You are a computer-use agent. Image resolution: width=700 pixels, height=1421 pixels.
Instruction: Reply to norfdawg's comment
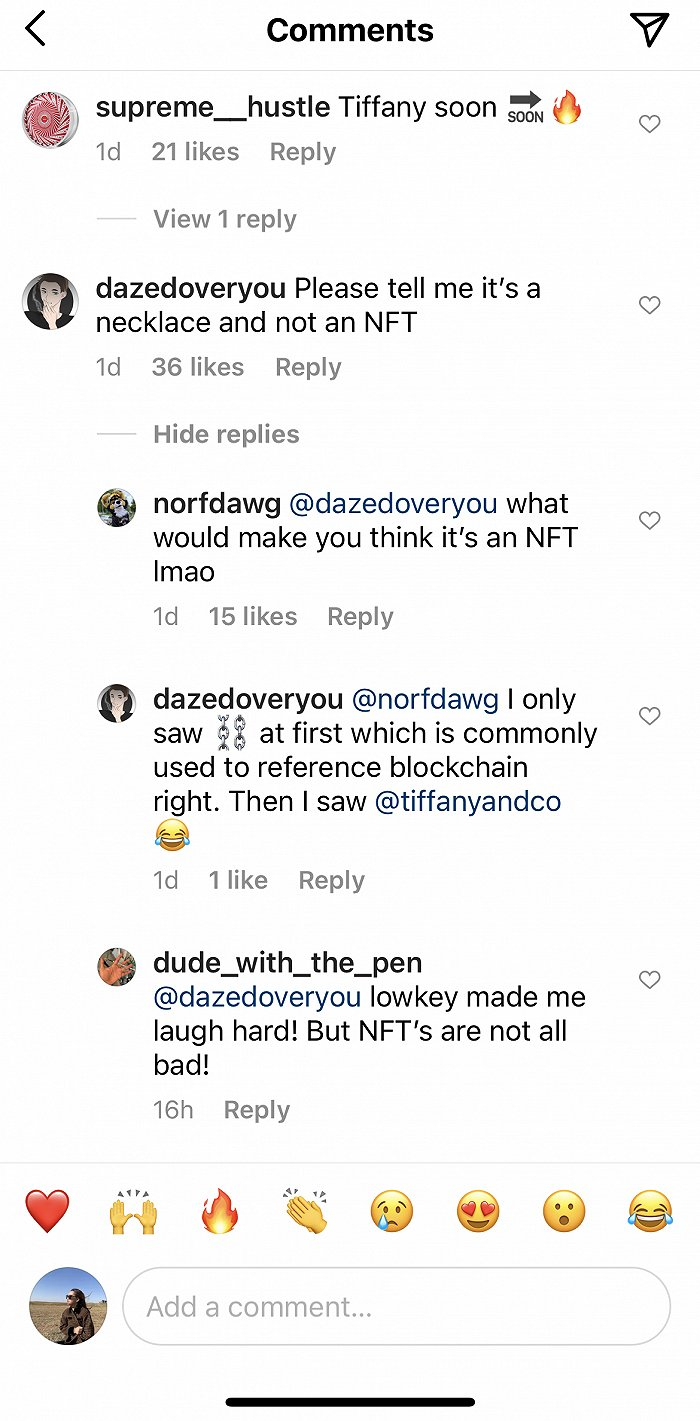click(360, 617)
